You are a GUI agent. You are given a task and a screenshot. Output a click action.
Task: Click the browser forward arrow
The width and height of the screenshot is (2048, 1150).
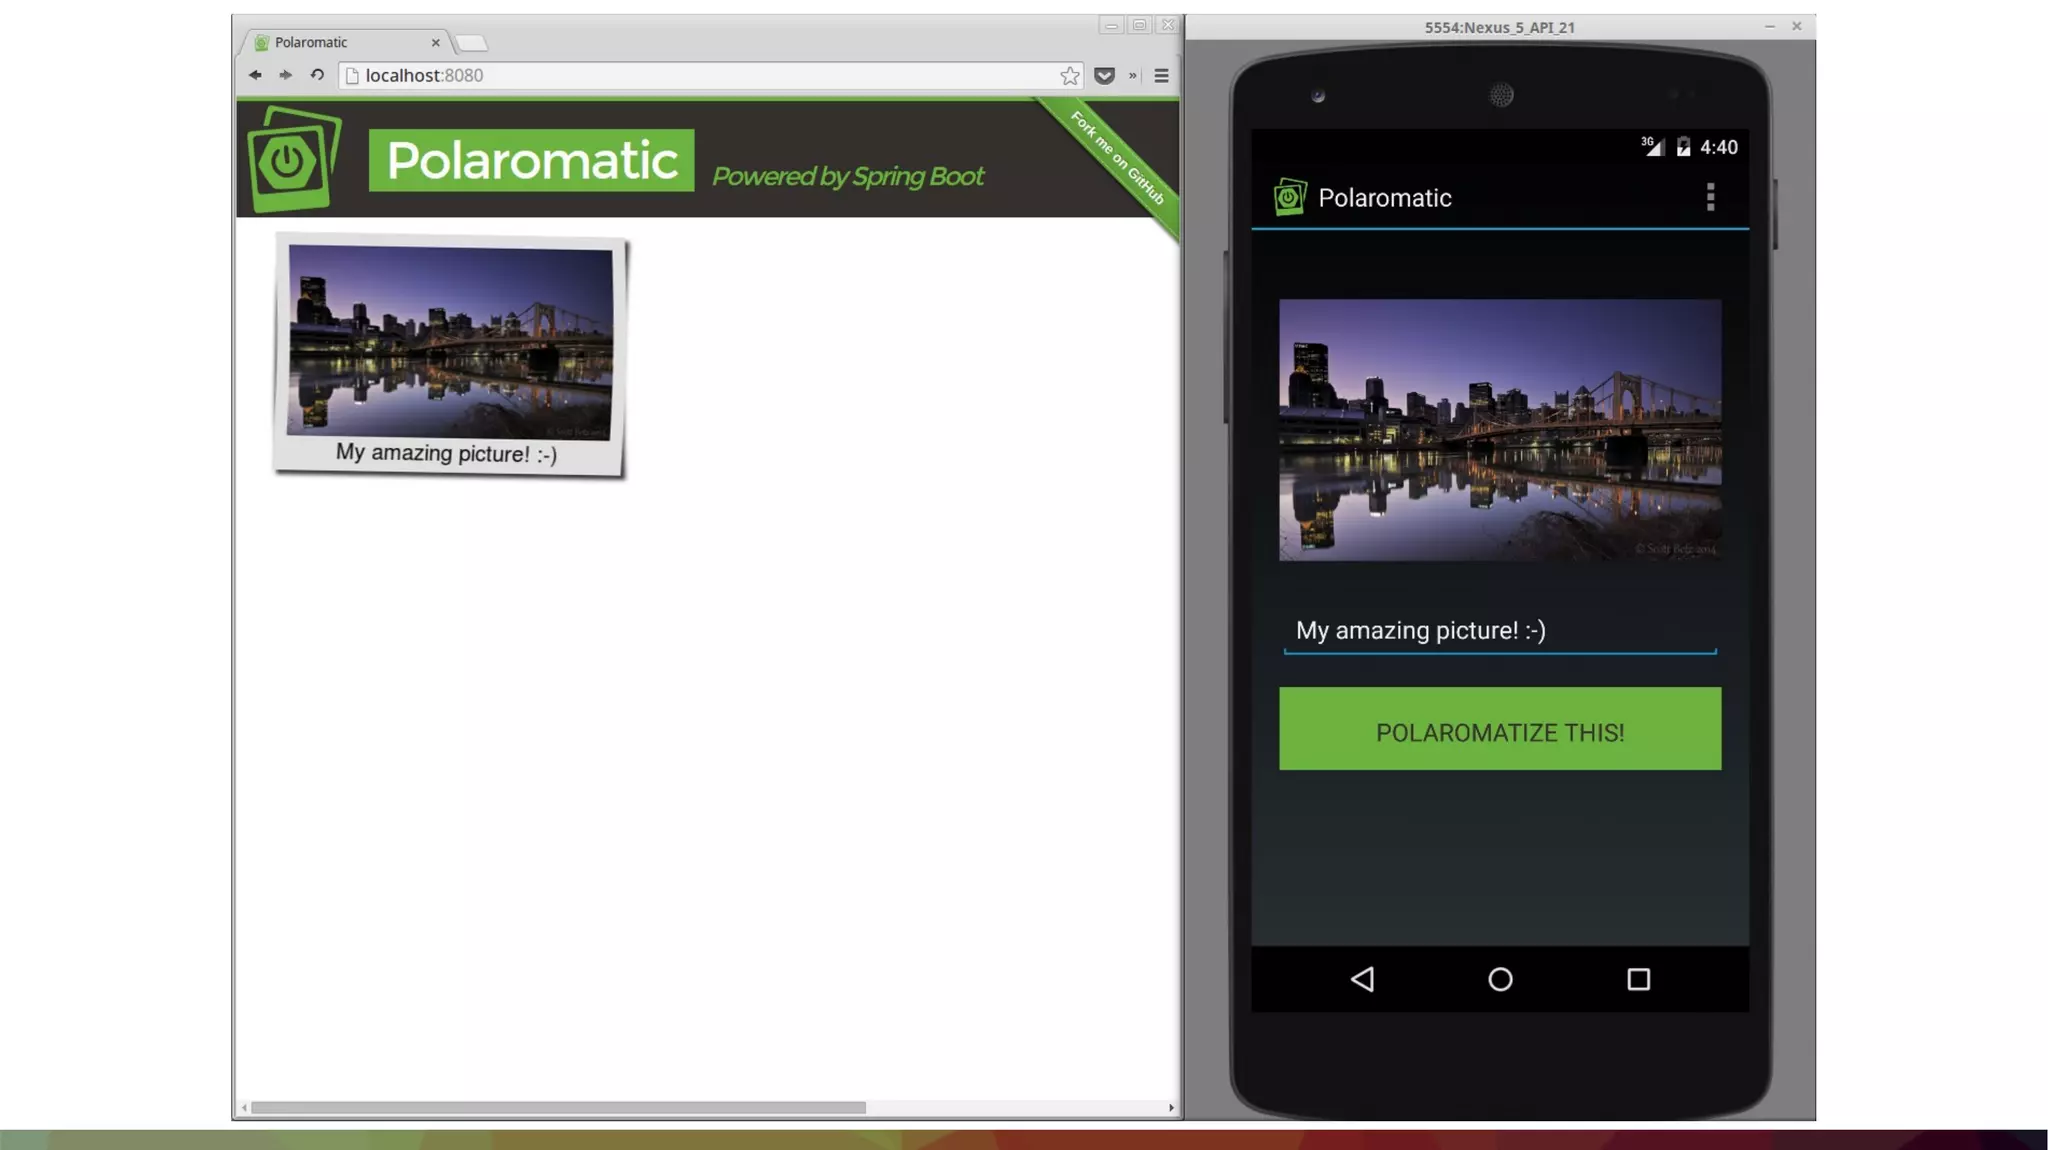pos(285,75)
